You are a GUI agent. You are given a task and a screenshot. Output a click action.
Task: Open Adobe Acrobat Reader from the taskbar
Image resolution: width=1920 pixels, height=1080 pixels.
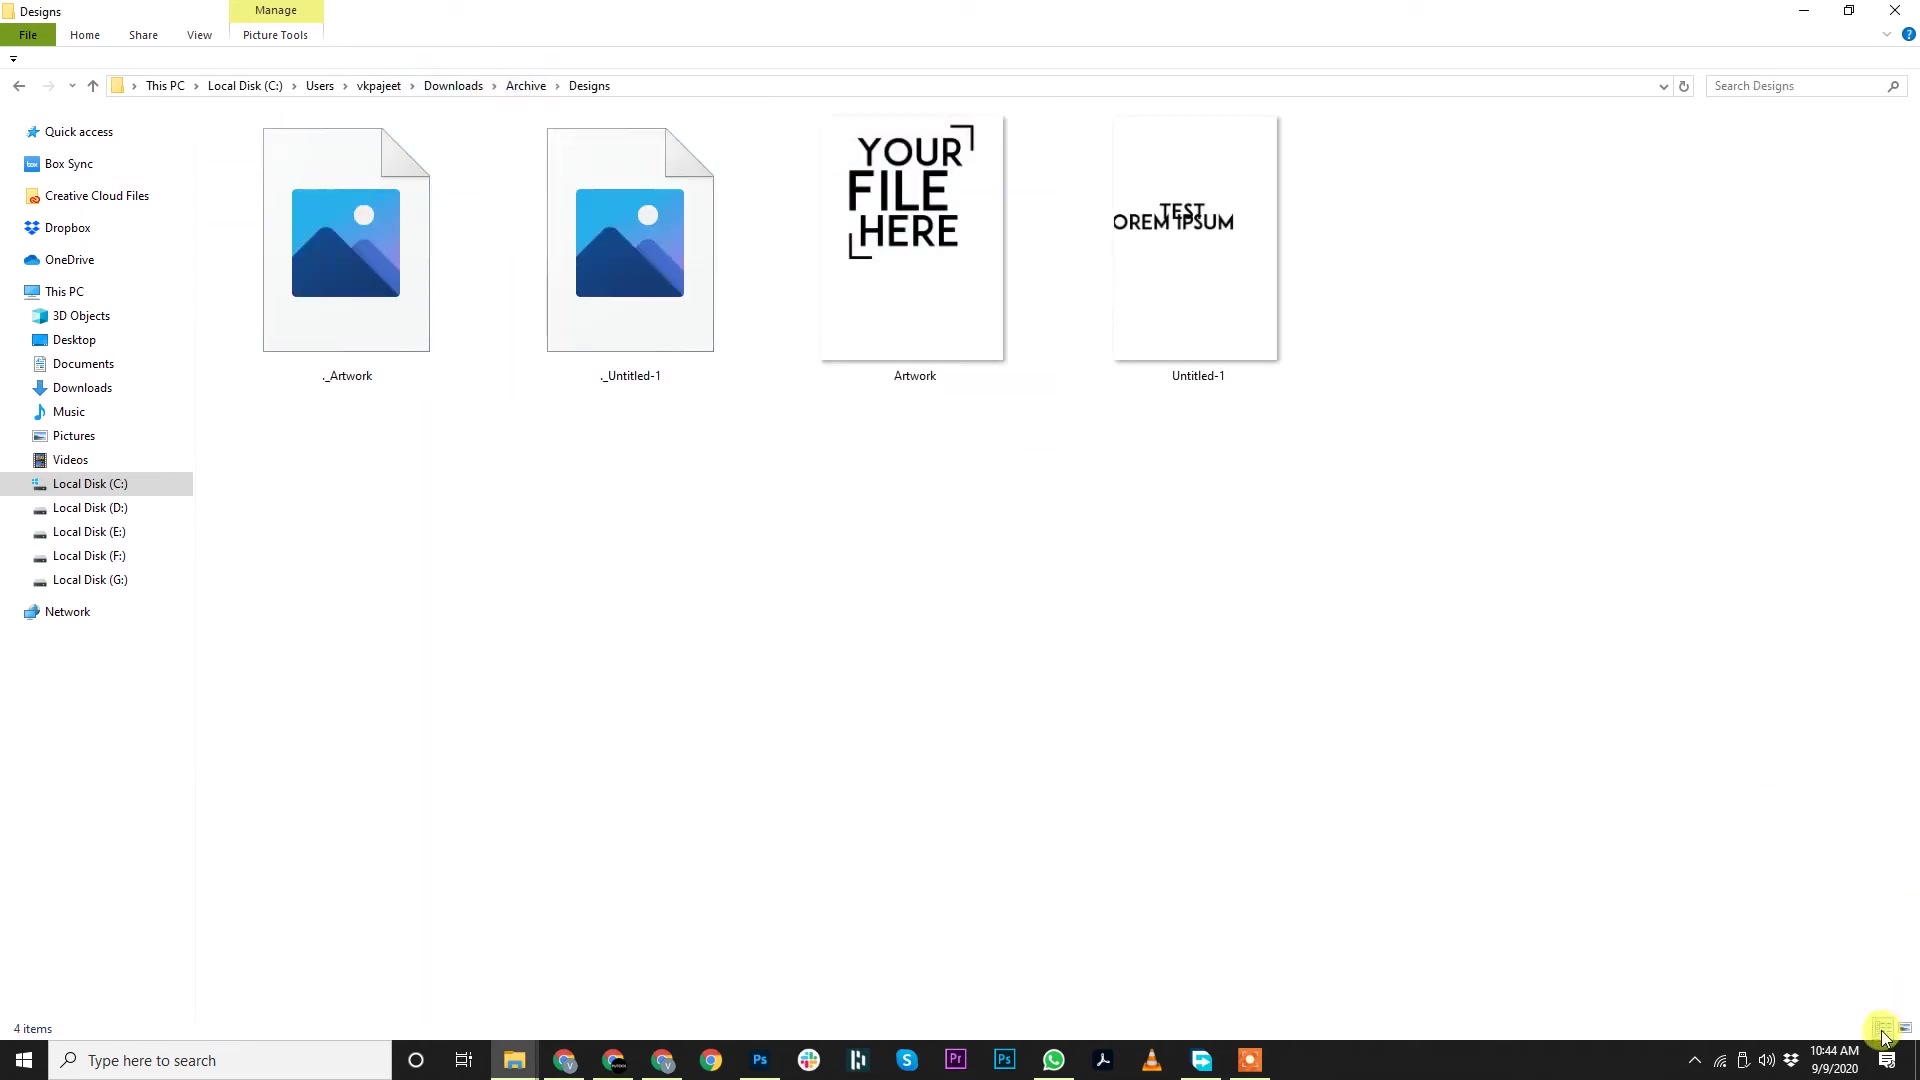1103,1060
